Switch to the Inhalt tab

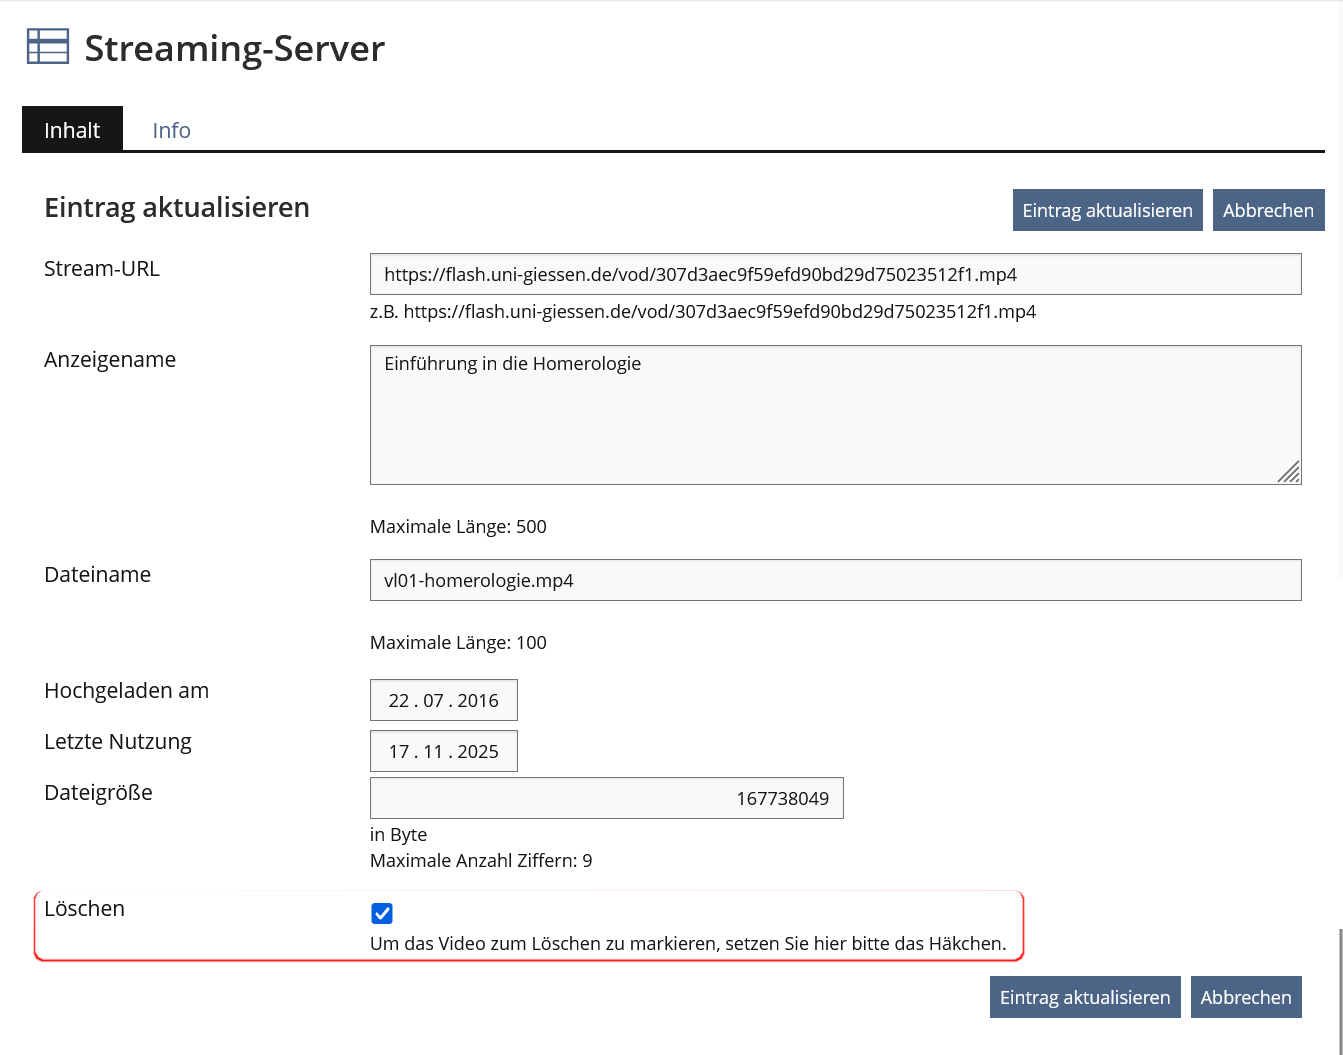(72, 130)
